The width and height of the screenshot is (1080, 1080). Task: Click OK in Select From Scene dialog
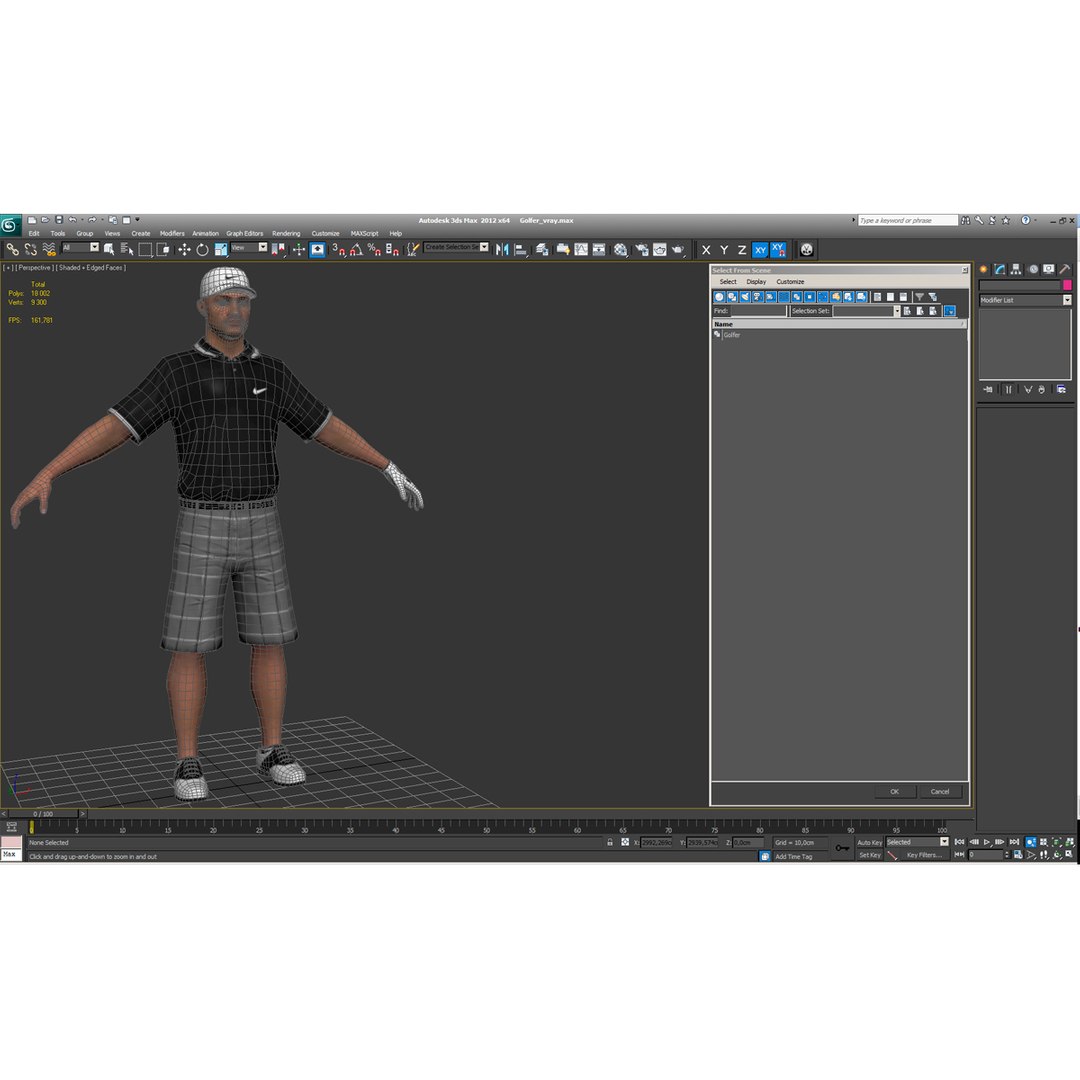[895, 791]
